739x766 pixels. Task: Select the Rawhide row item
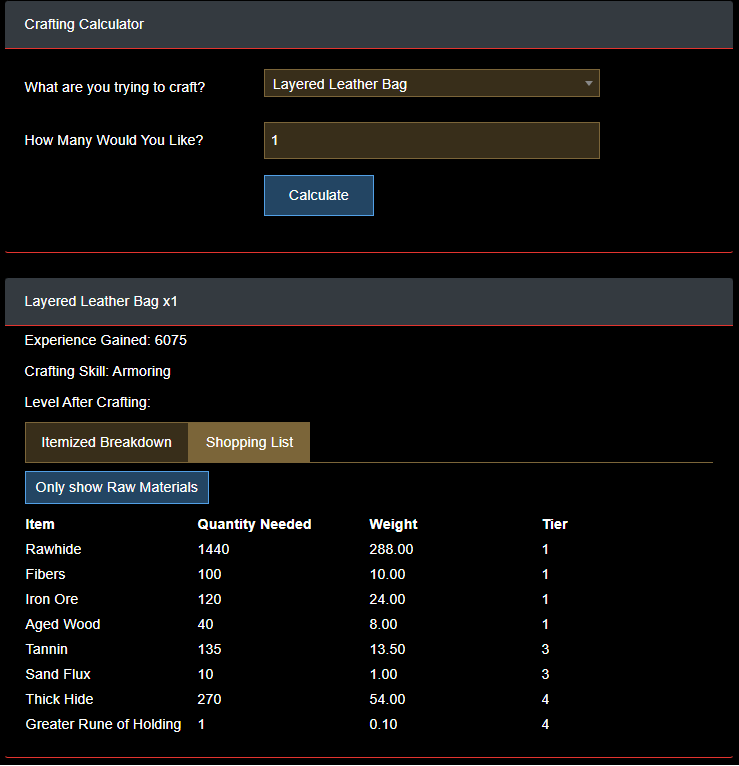tap(53, 549)
